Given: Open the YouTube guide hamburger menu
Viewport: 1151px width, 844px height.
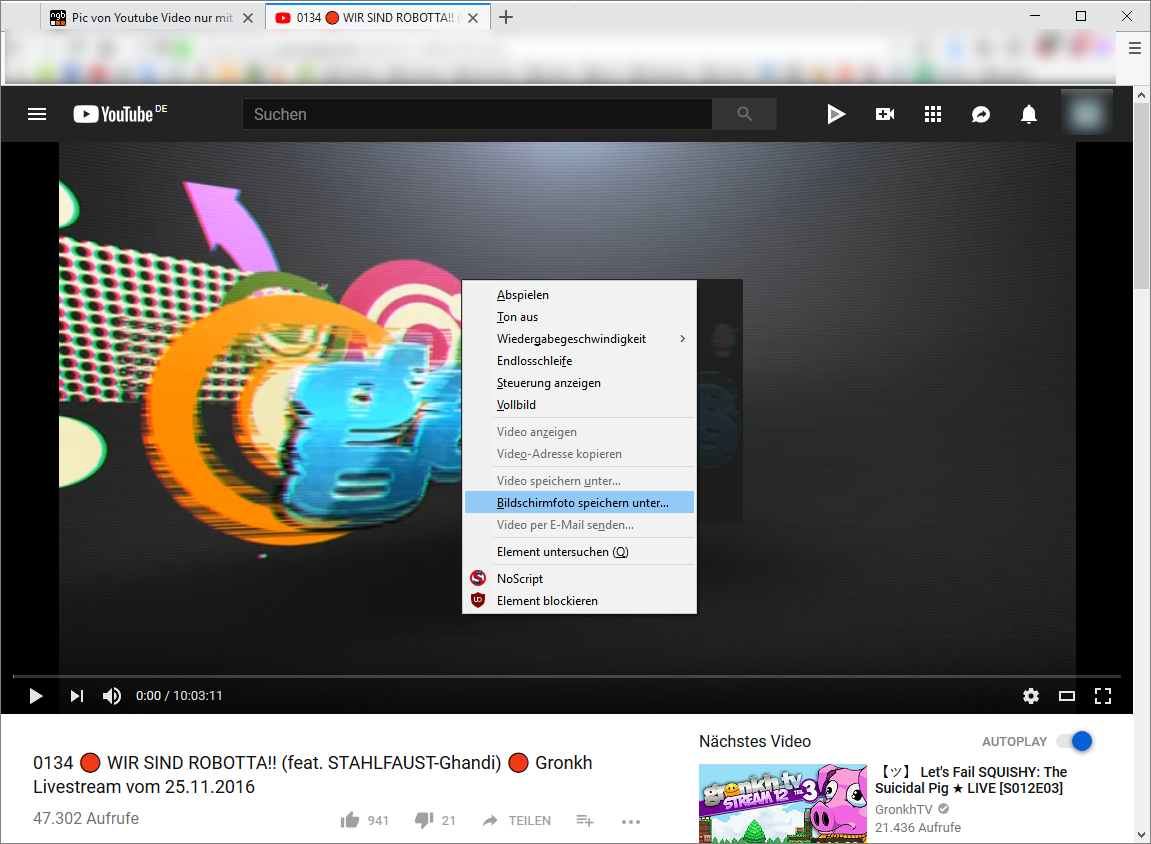Looking at the screenshot, I should click(37, 114).
